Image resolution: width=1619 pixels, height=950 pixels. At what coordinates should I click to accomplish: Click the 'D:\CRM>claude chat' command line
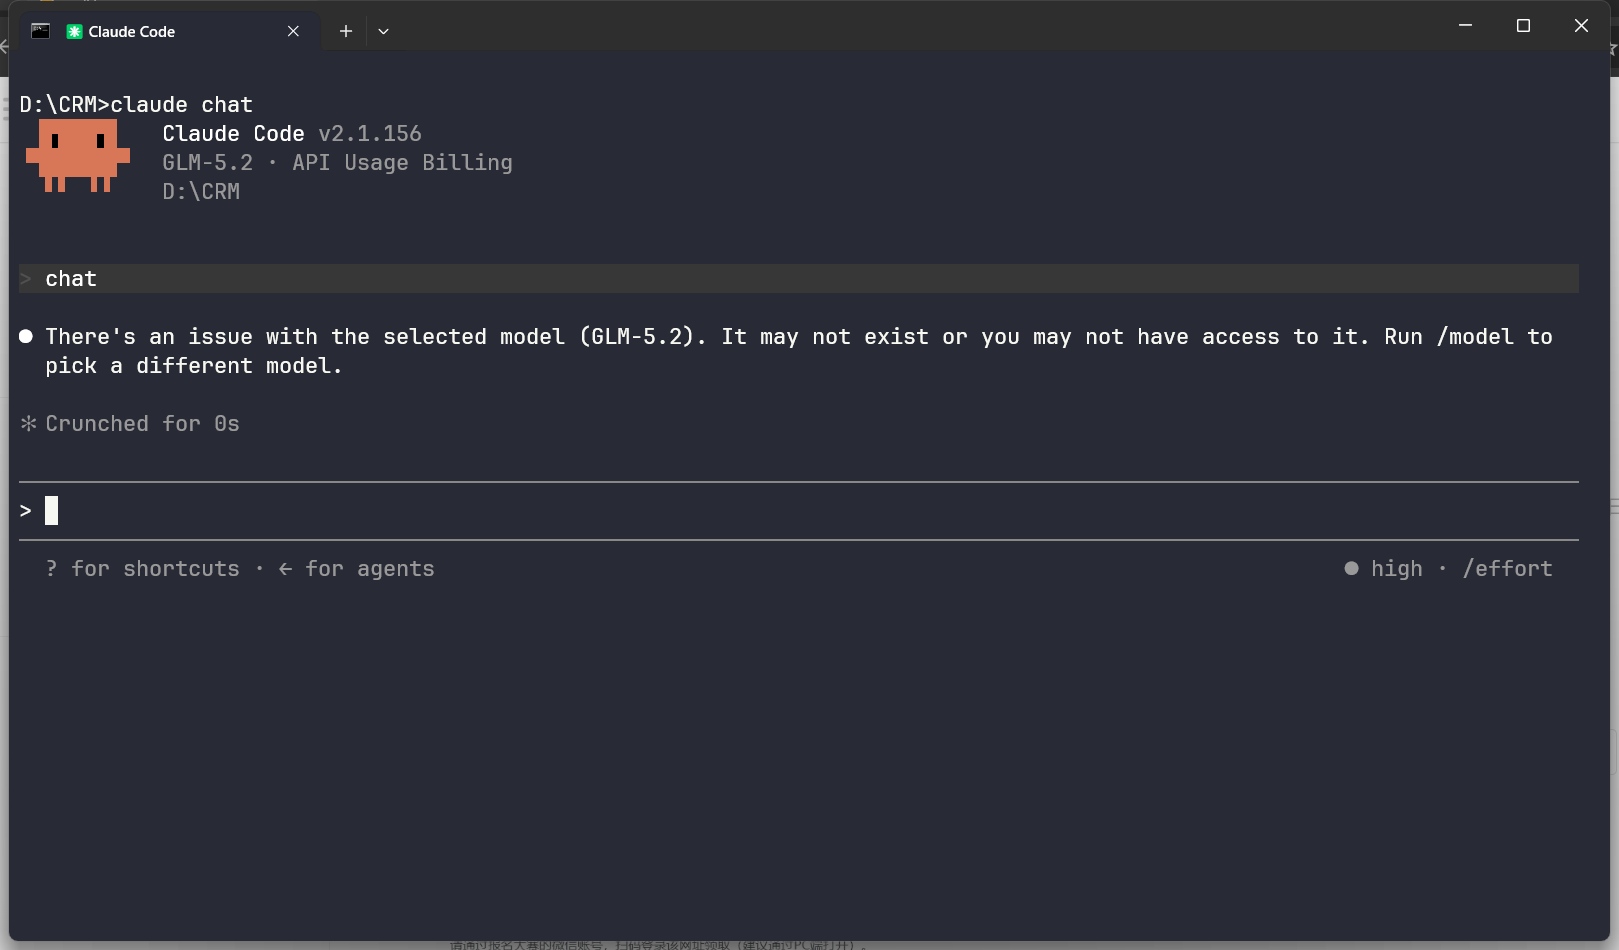pos(136,105)
